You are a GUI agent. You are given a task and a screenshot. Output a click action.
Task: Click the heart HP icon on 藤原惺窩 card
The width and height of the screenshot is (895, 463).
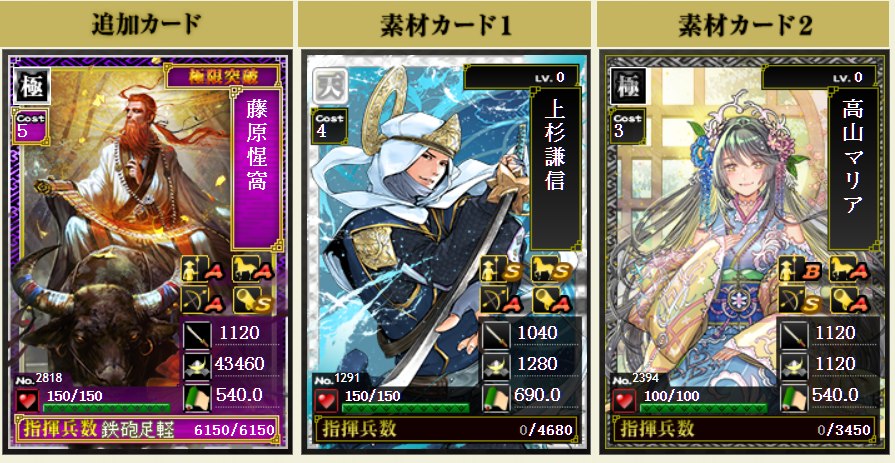(27, 401)
